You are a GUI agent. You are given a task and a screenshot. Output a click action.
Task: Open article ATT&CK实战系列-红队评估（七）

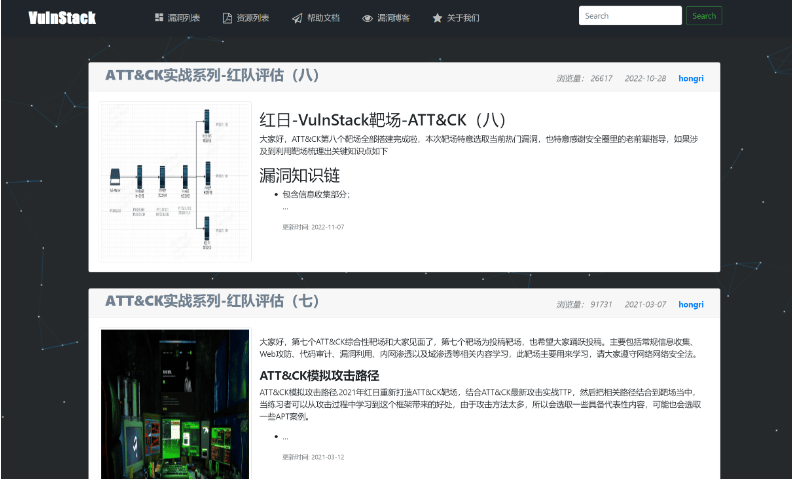(213, 301)
